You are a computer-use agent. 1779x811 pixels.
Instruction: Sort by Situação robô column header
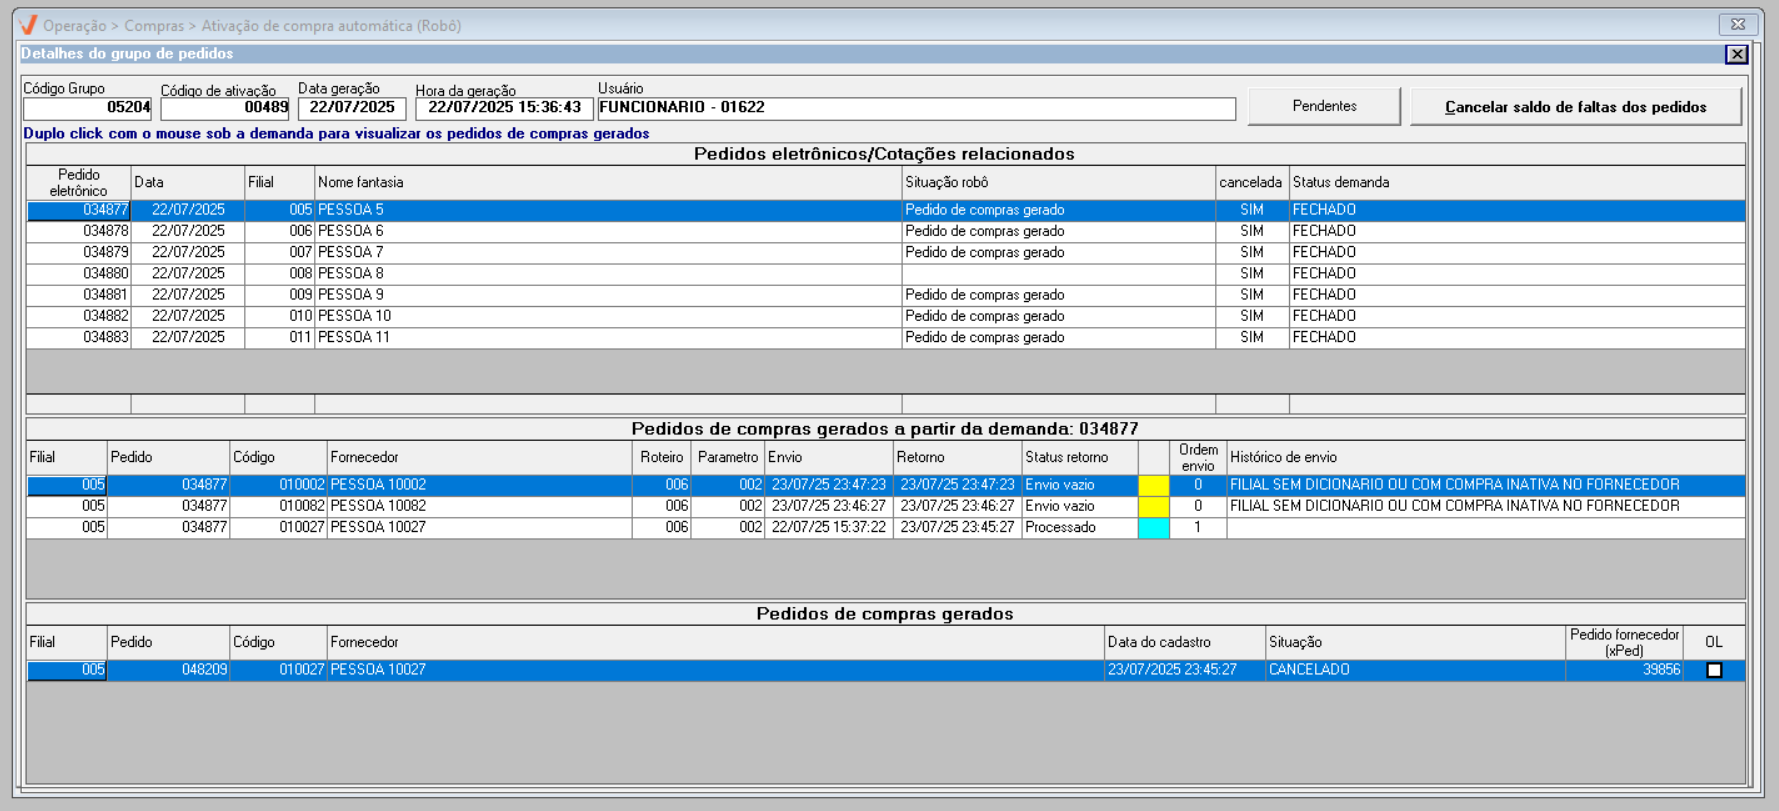[x=1057, y=182]
